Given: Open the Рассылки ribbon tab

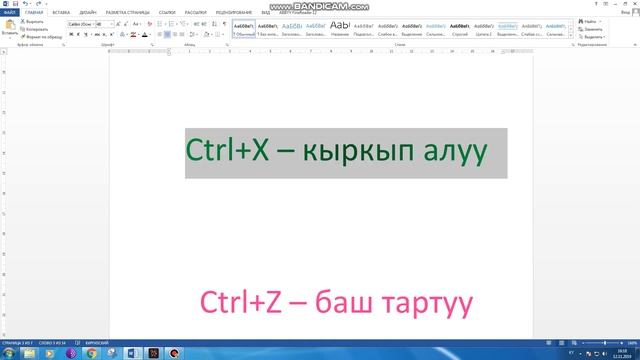Looking at the screenshot, I should point(196,12).
